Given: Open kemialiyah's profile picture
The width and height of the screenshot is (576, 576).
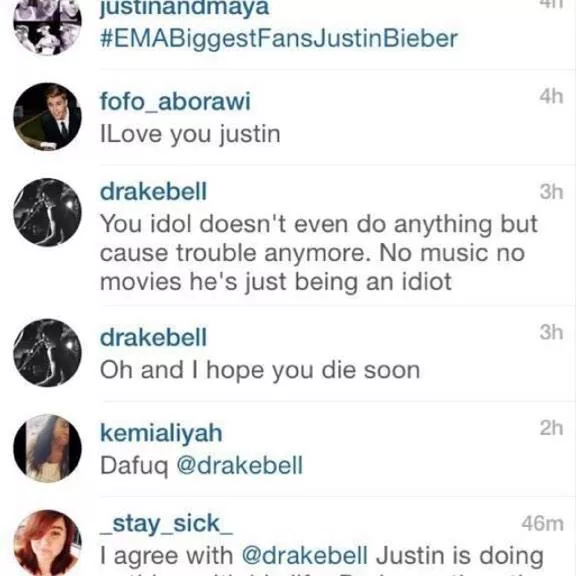Looking at the screenshot, I should [47, 448].
